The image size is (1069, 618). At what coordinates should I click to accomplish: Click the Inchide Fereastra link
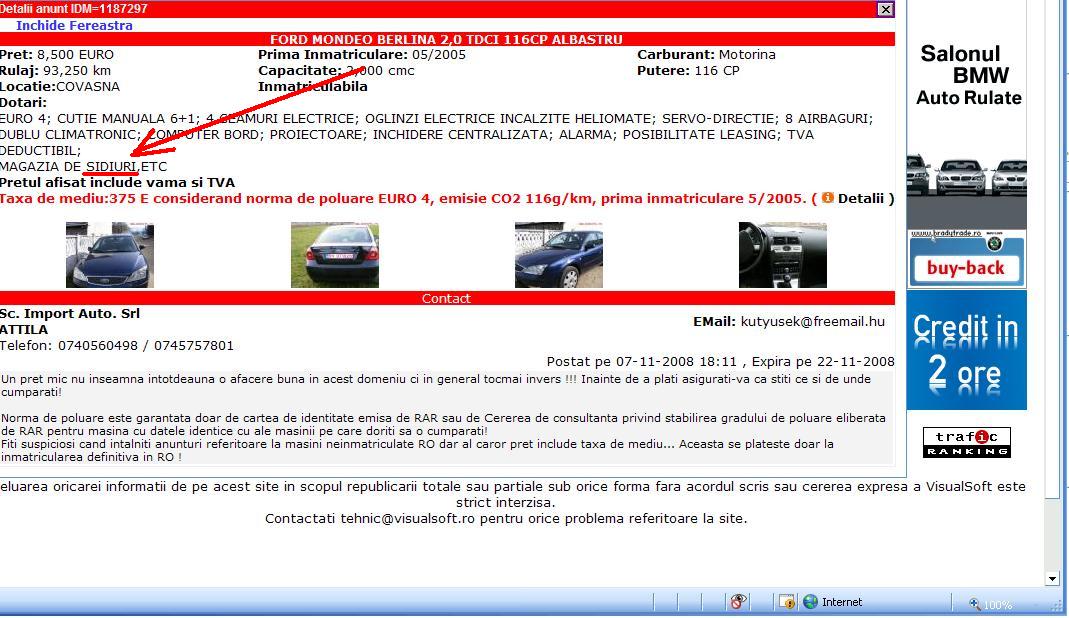(74, 25)
